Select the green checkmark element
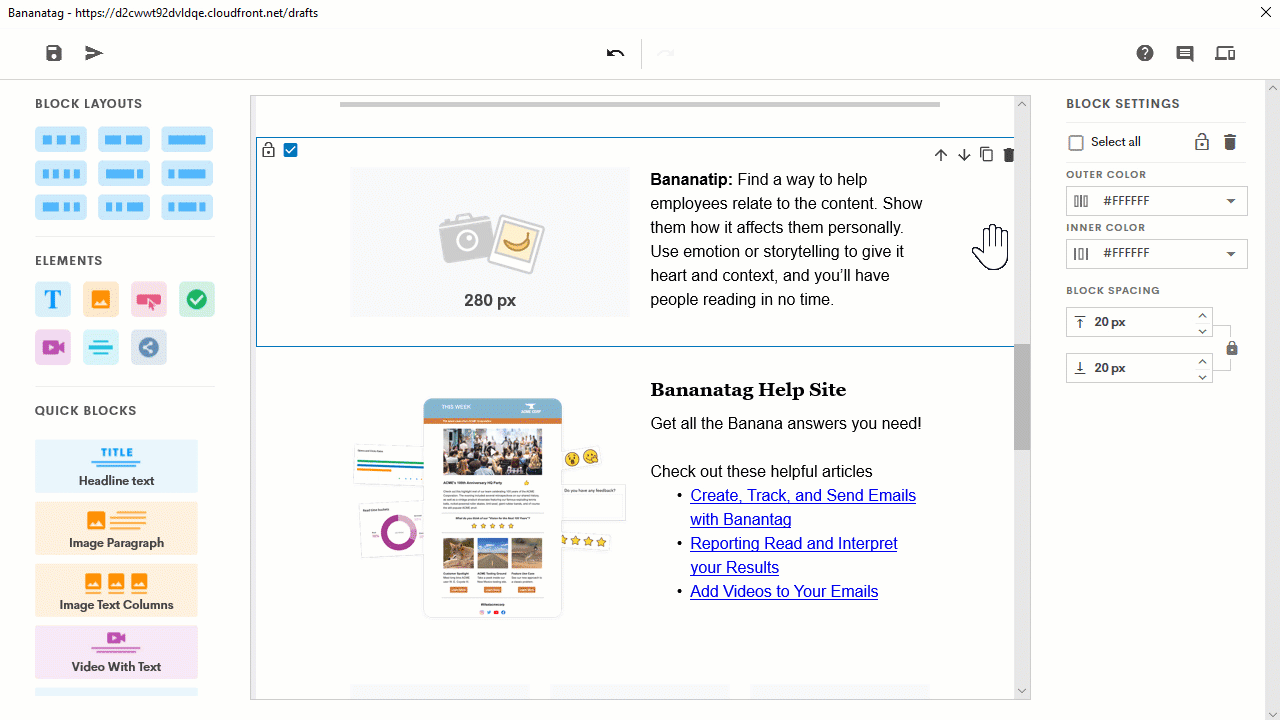Screen dimensions: 1280x720 point(197,299)
